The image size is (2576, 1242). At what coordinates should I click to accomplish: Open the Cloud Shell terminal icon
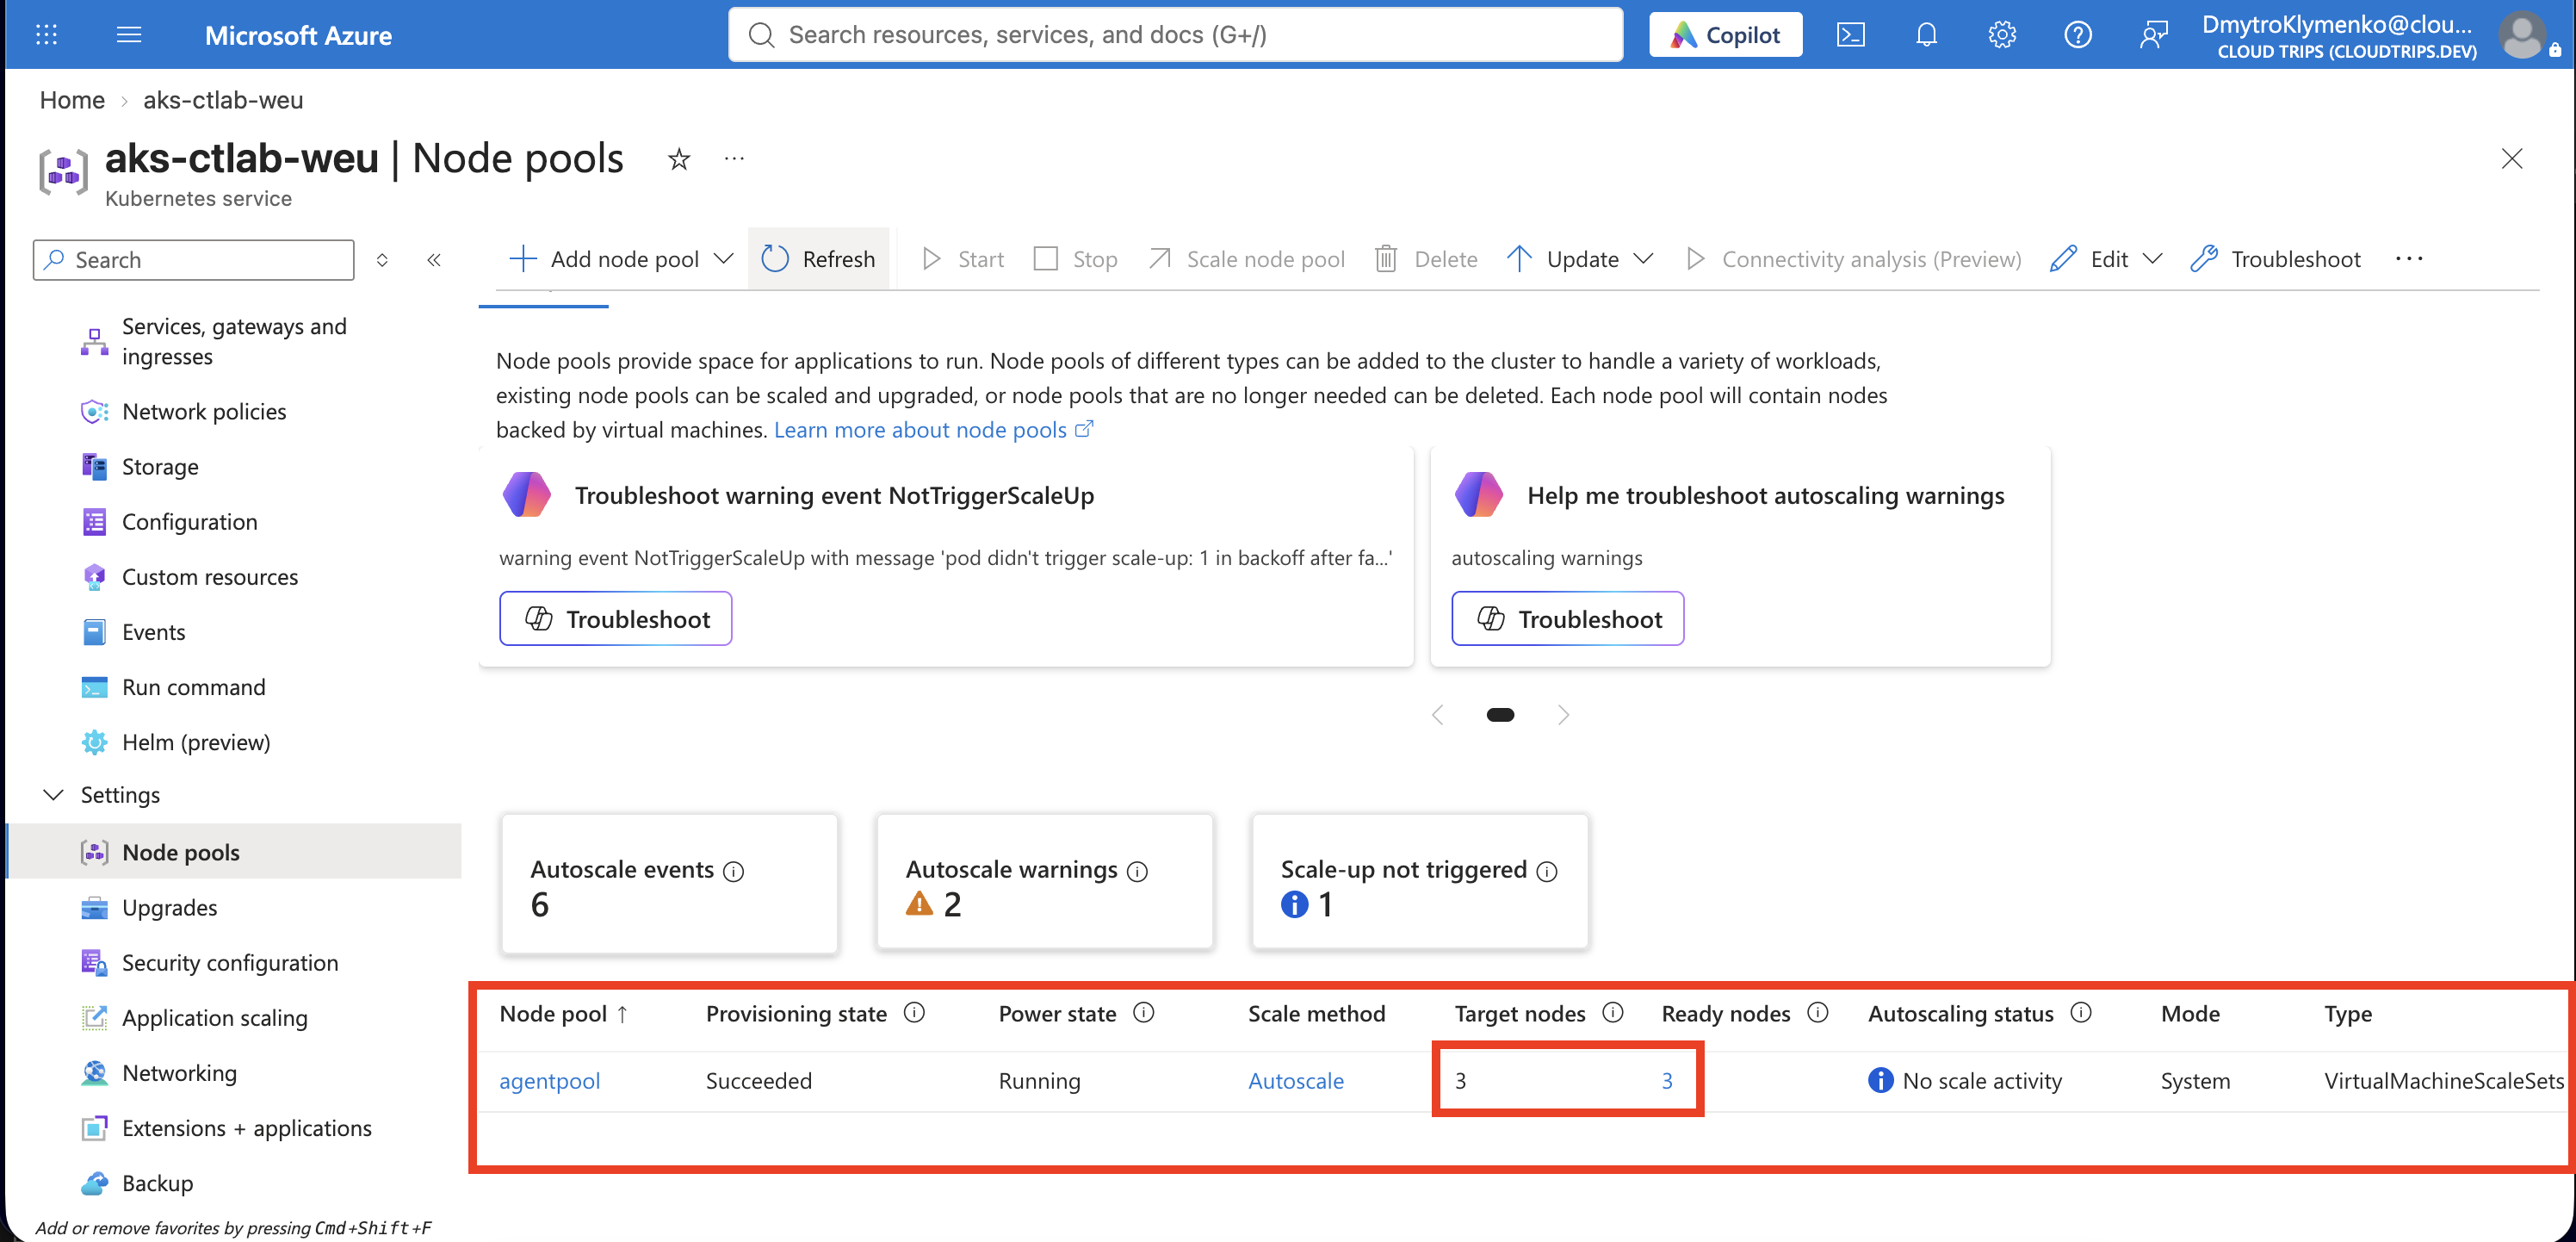point(1850,35)
